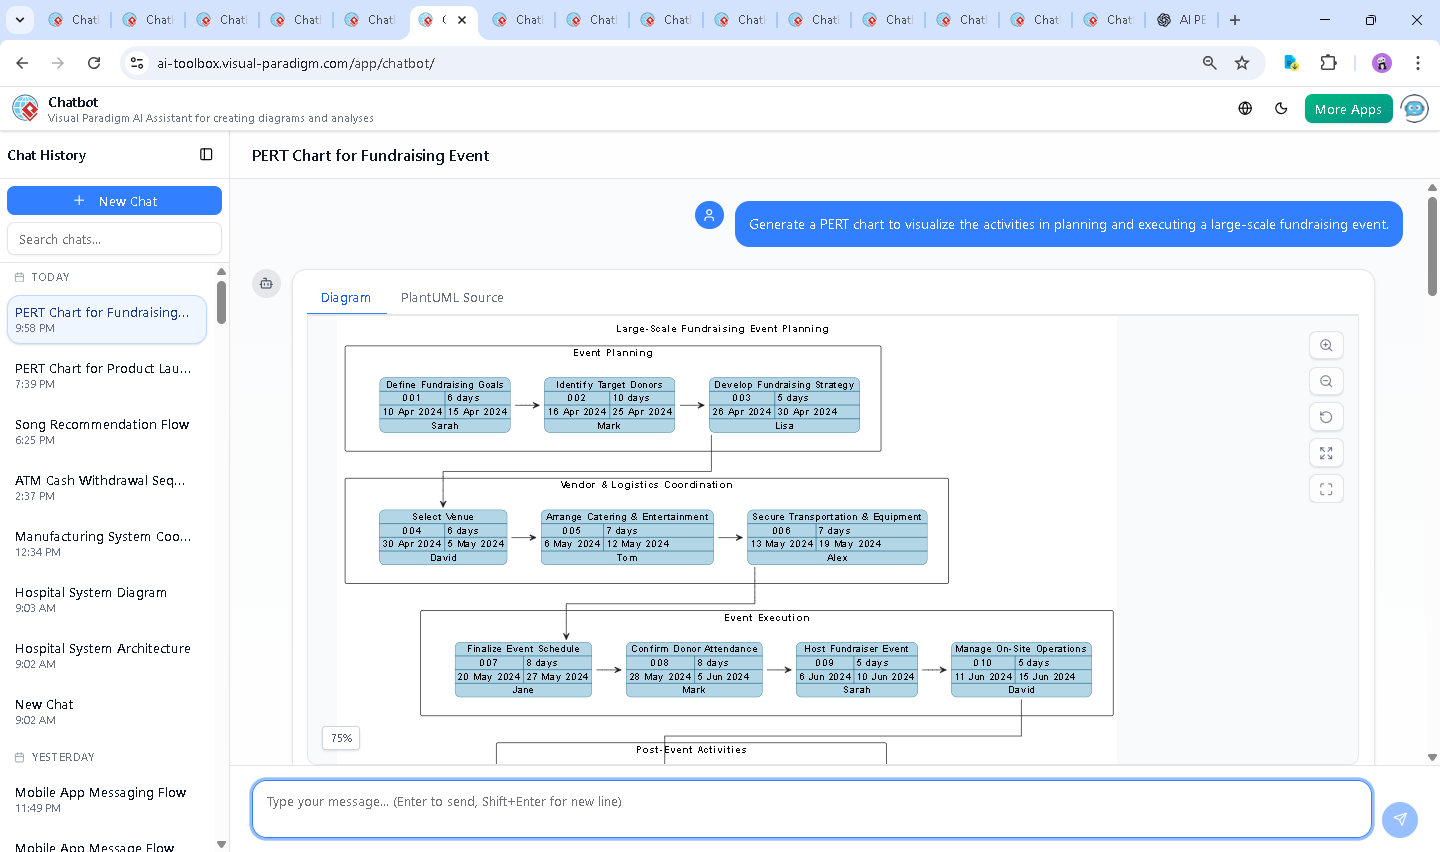The width and height of the screenshot is (1440, 852).
Task: Bookmark this page with the star icon
Action: [1242, 63]
